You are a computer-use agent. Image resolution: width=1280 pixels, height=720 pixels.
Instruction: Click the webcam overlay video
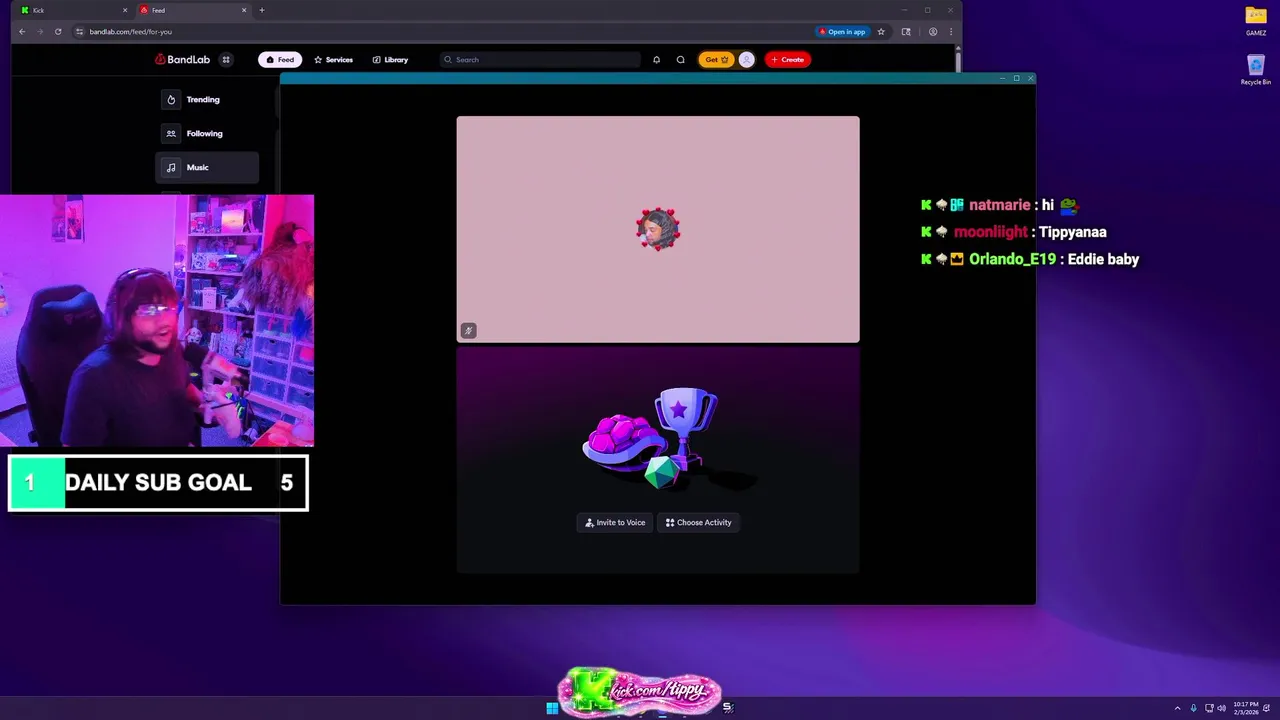click(x=157, y=321)
